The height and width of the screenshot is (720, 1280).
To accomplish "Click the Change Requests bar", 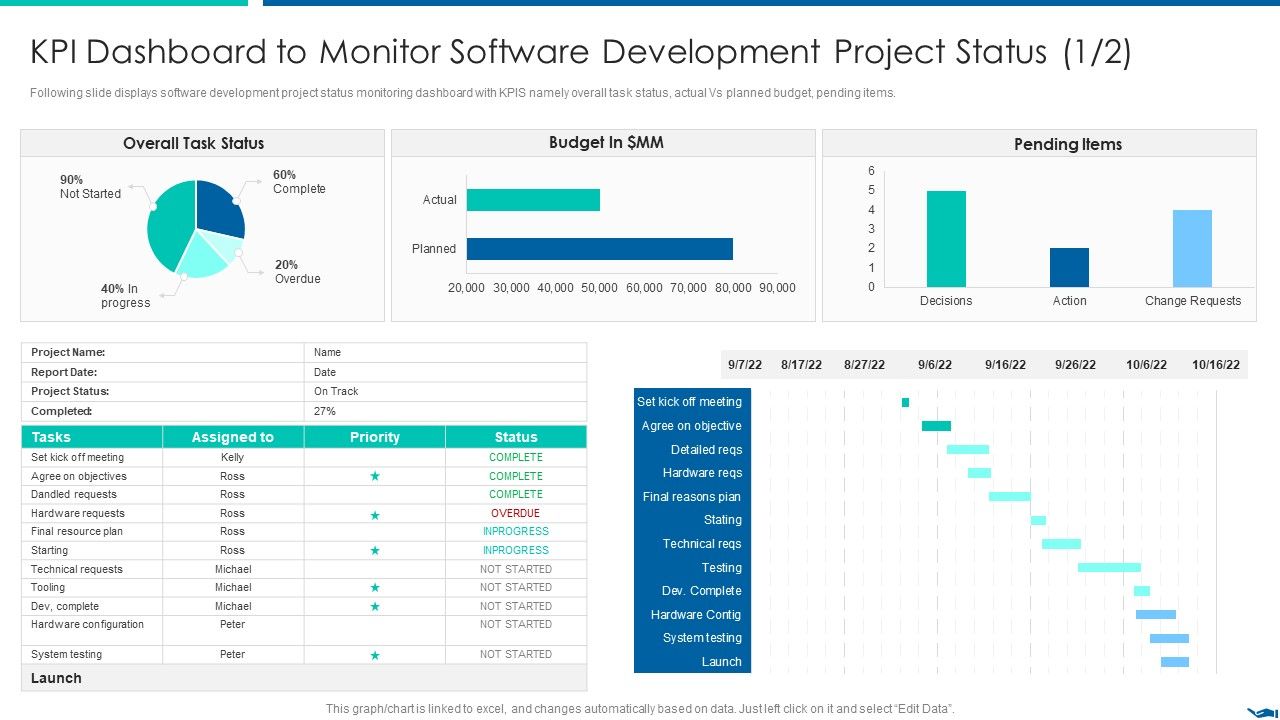I will (x=1193, y=248).
